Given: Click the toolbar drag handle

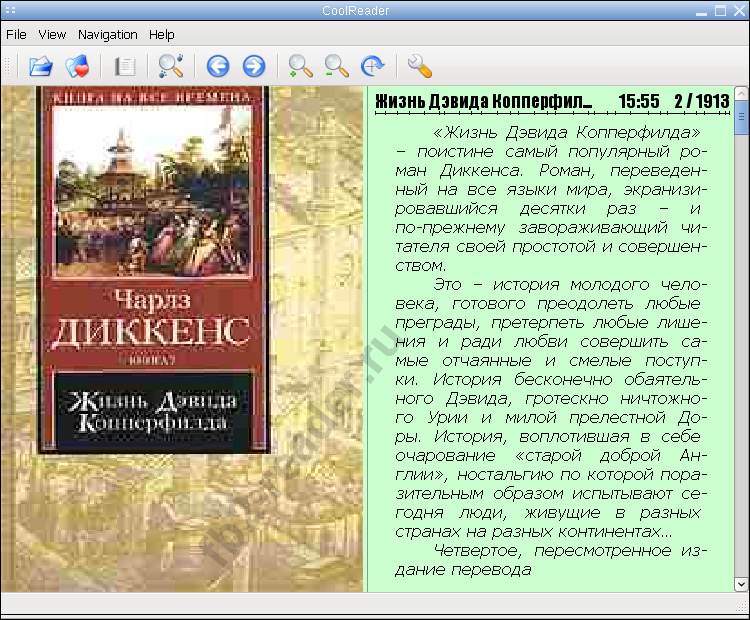Looking at the screenshot, I should tap(7, 66).
